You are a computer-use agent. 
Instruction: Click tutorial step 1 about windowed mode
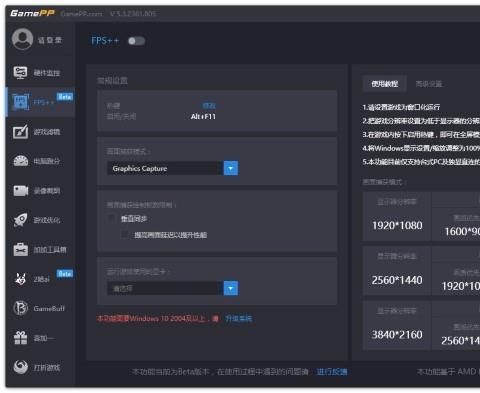coord(401,107)
